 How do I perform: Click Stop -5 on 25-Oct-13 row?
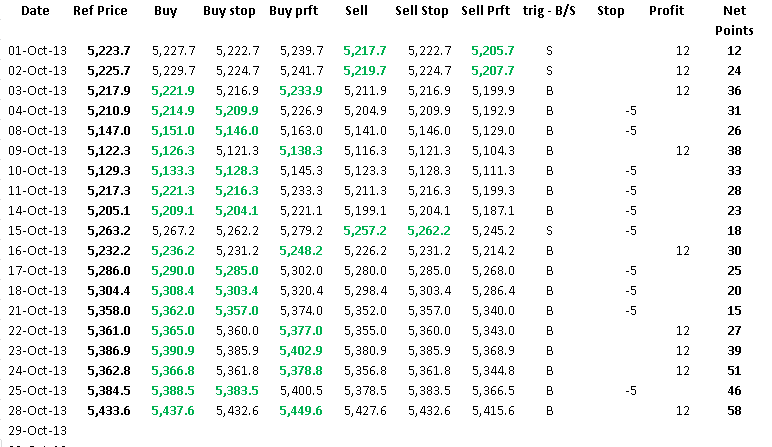631,391
